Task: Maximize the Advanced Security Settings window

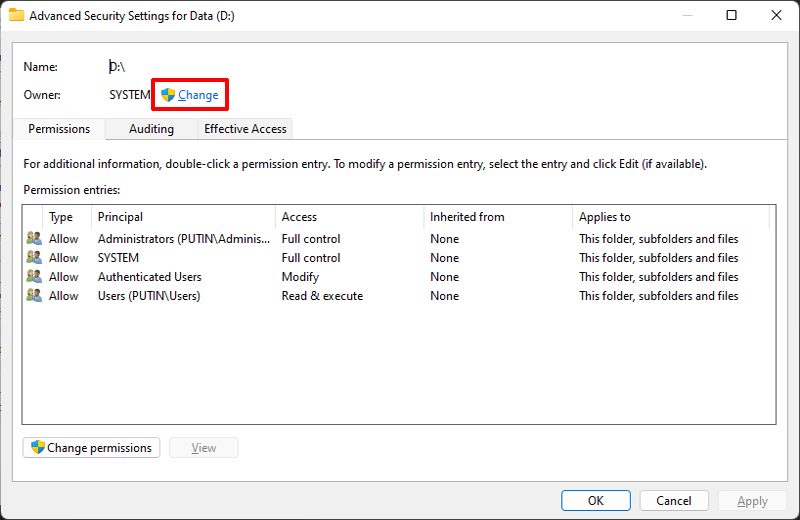Action: 731,15
